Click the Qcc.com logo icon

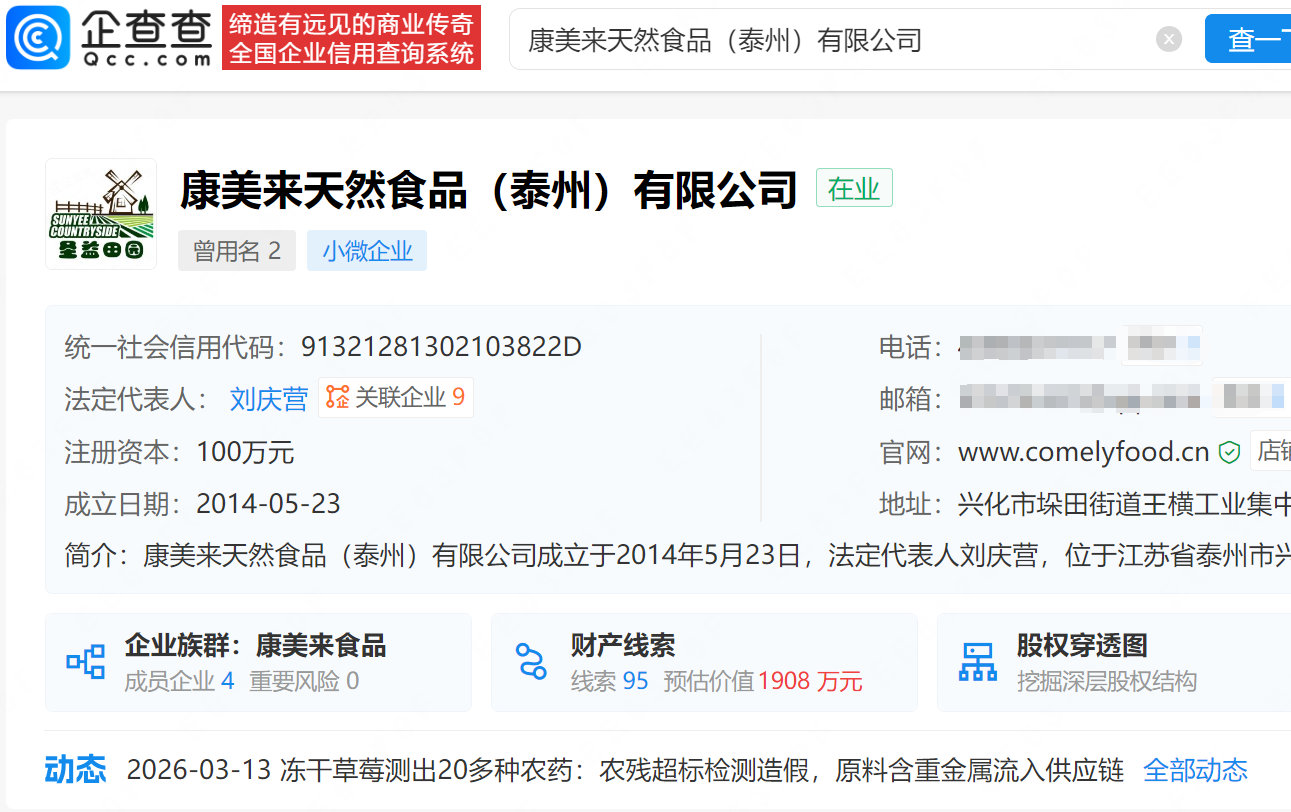tap(38, 38)
